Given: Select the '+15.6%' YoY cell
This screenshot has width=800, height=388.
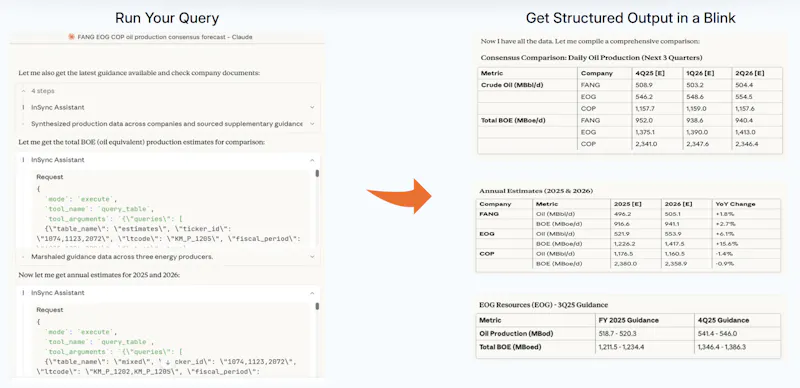Looking at the screenshot, I should [x=746, y=244].
